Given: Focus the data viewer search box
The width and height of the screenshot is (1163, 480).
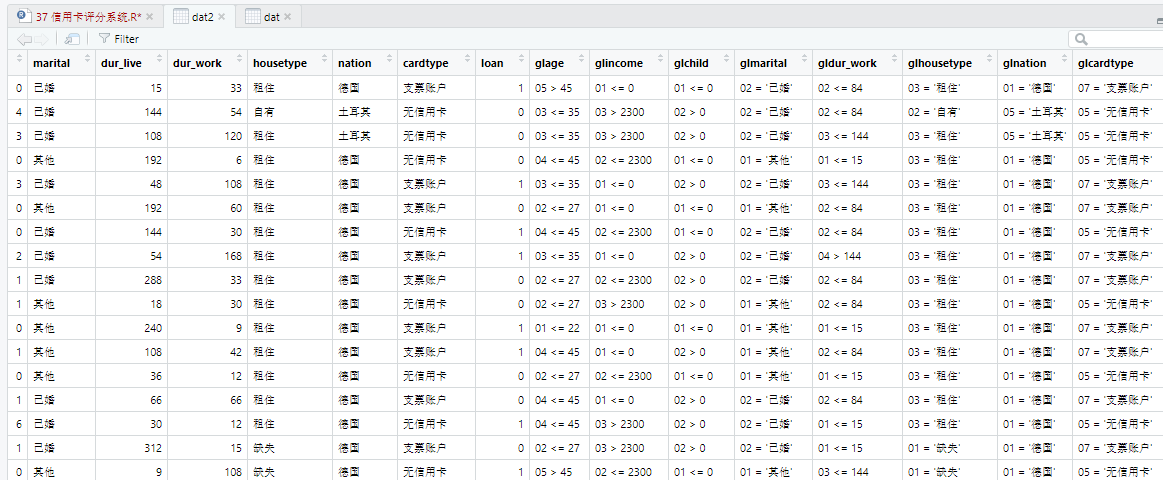Looking at the screenshot, I should tap(1116, 39).
